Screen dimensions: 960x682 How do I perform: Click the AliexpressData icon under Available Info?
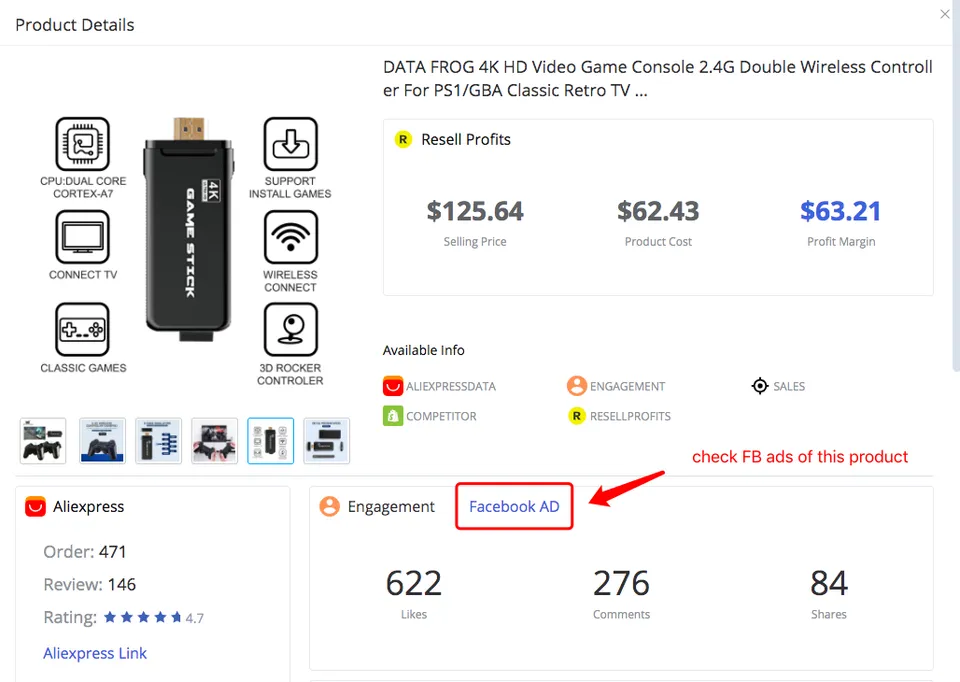[x=392, y=386]
